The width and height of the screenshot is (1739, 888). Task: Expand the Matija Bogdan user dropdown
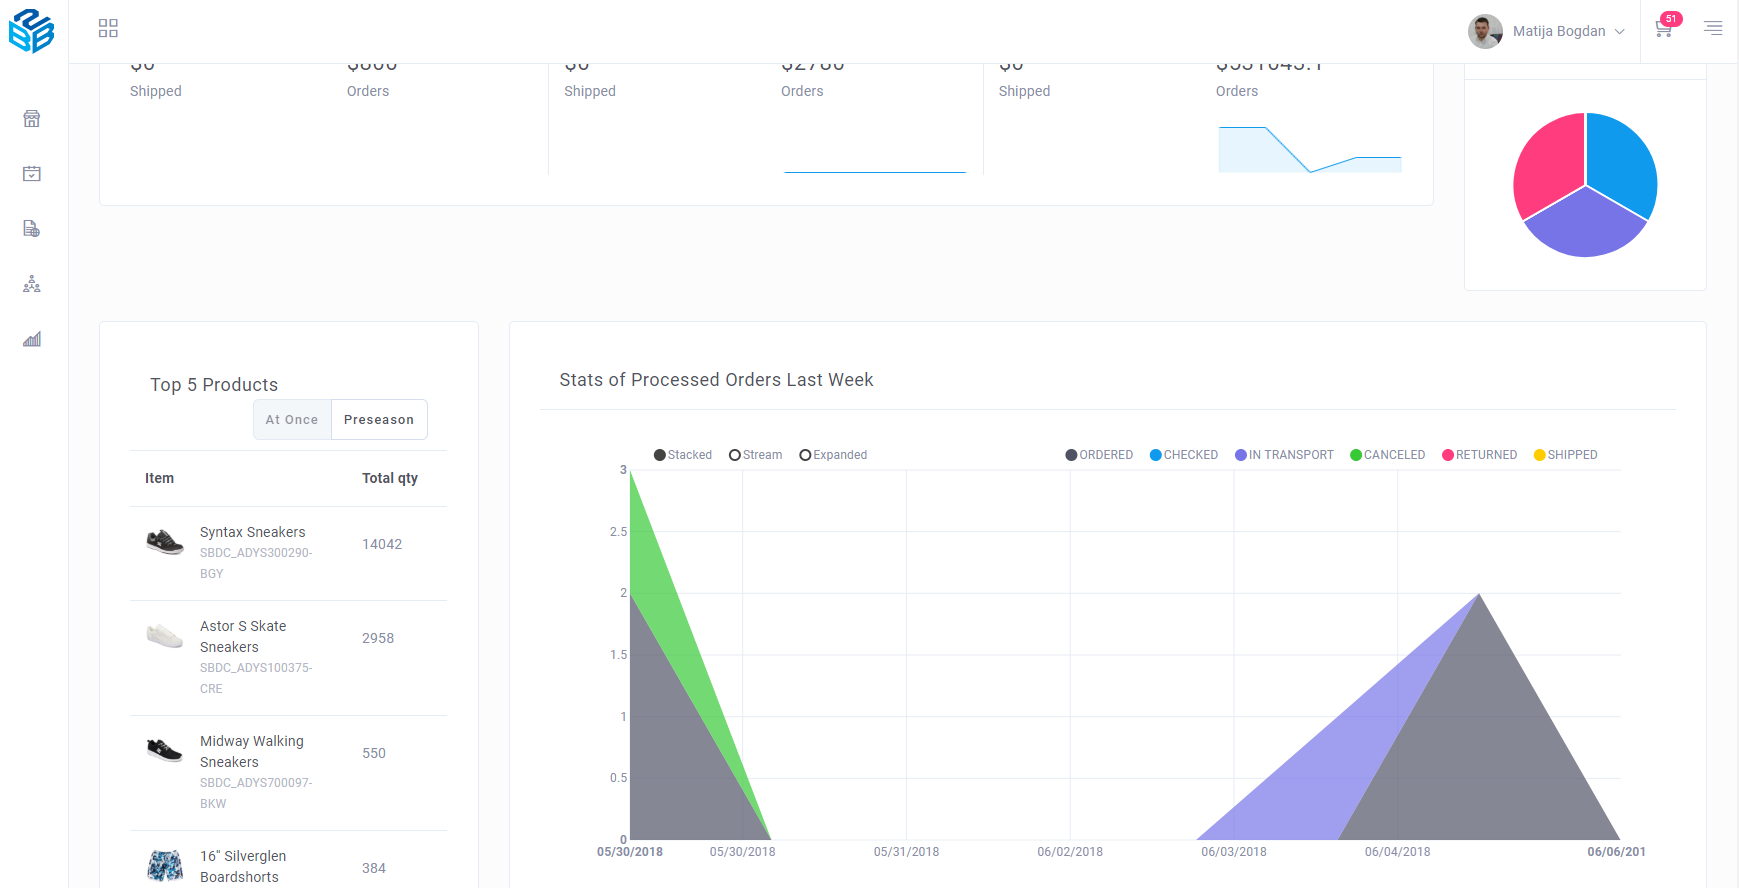click(x=1547, y=31)
